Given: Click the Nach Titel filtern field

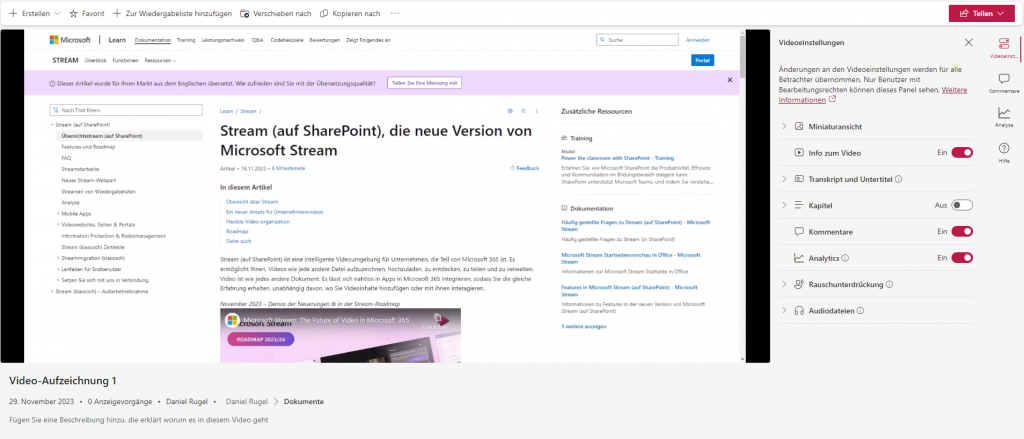Looking at the screenshot, I should (x=126, y=110).
